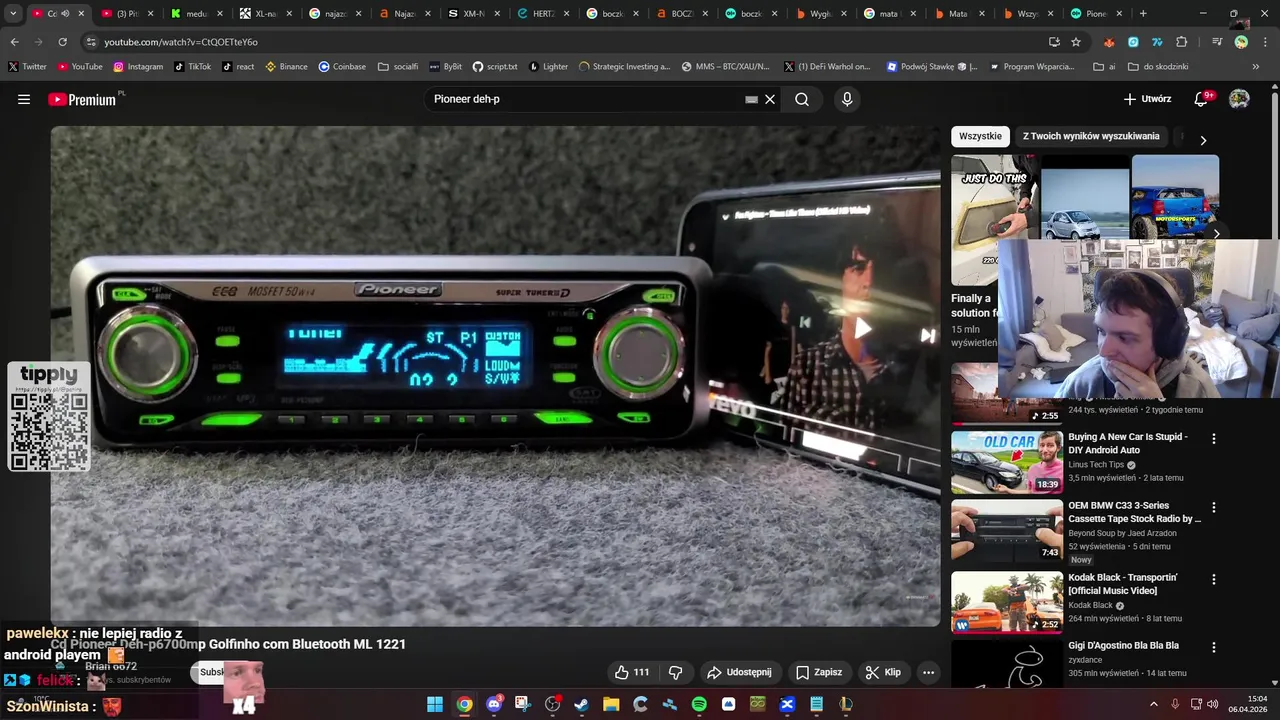Open Chrome extensions puzzle icon

coord(1182,42)
